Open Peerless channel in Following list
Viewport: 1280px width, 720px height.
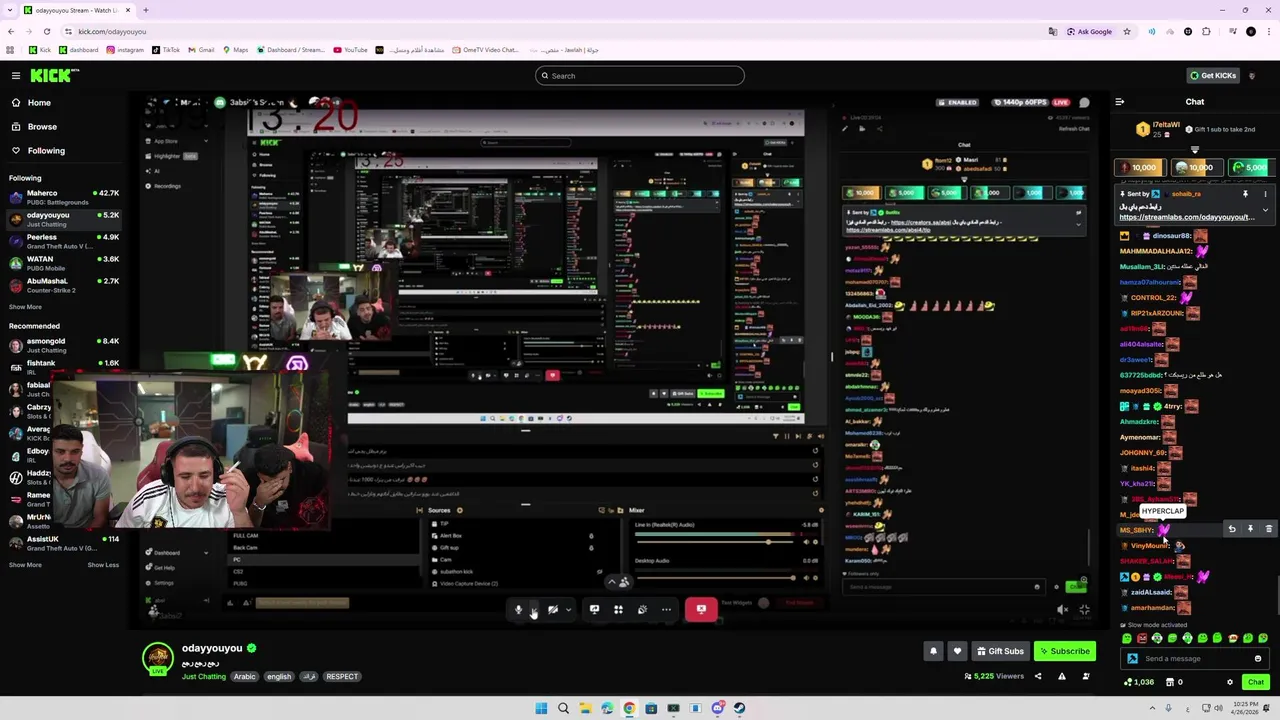(64, 241)
